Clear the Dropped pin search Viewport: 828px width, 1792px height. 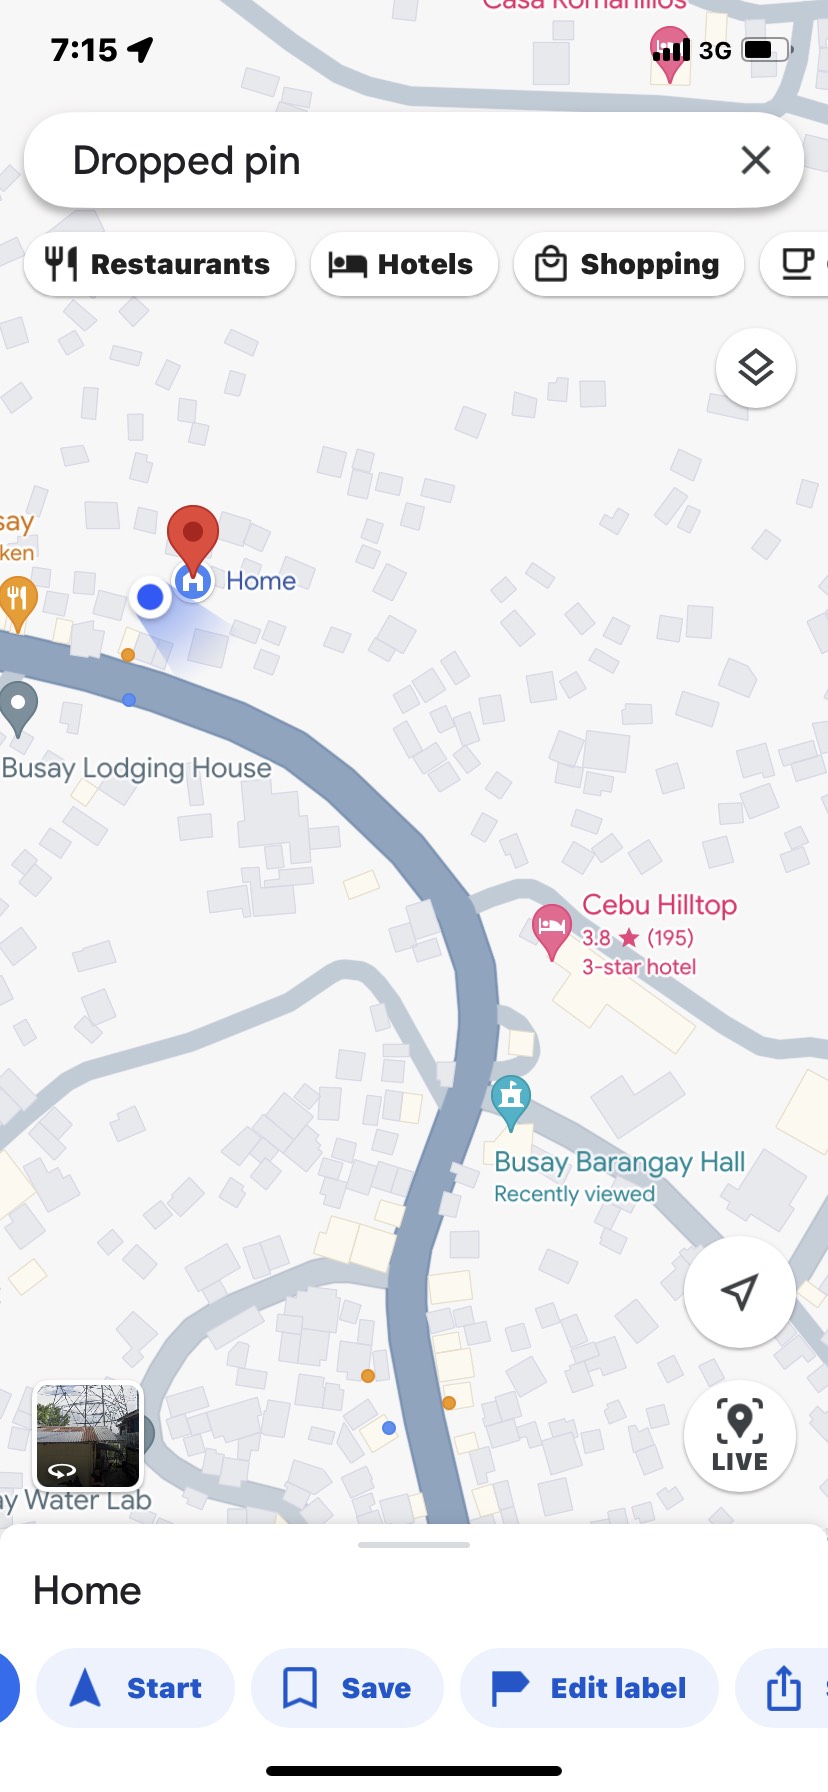coord(756,160)
